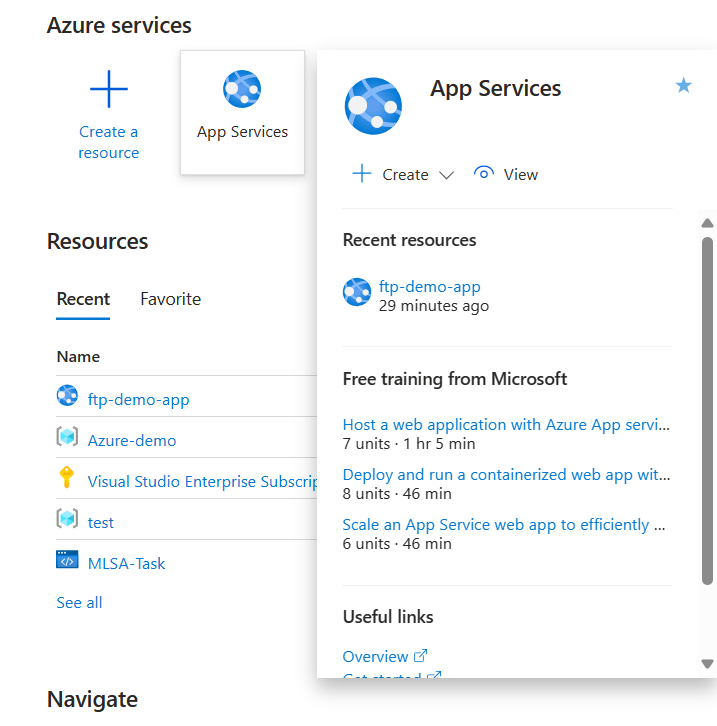Open the Overview useful link
Image resolution: width=717 pixels, height=726 pixels.
[x=375, y=657]
